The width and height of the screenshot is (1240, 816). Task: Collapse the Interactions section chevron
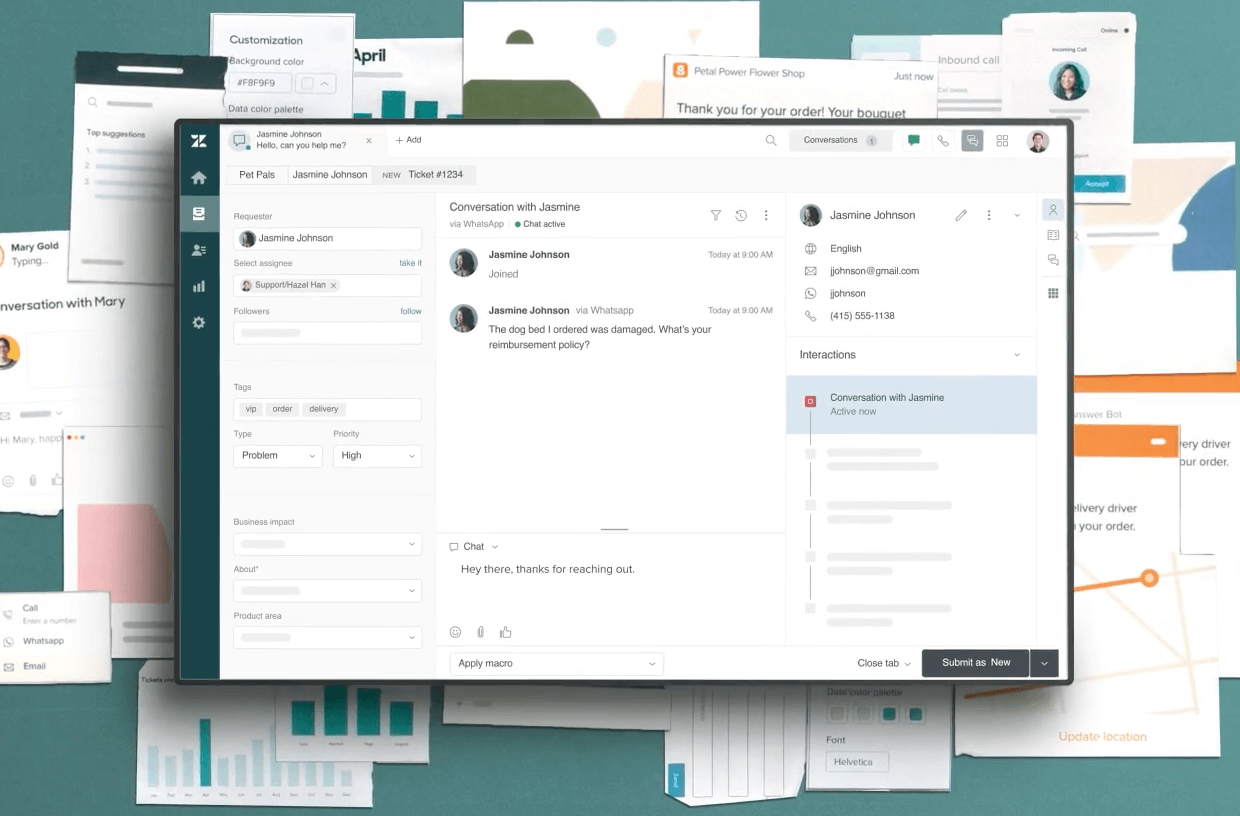point(1017,354)
